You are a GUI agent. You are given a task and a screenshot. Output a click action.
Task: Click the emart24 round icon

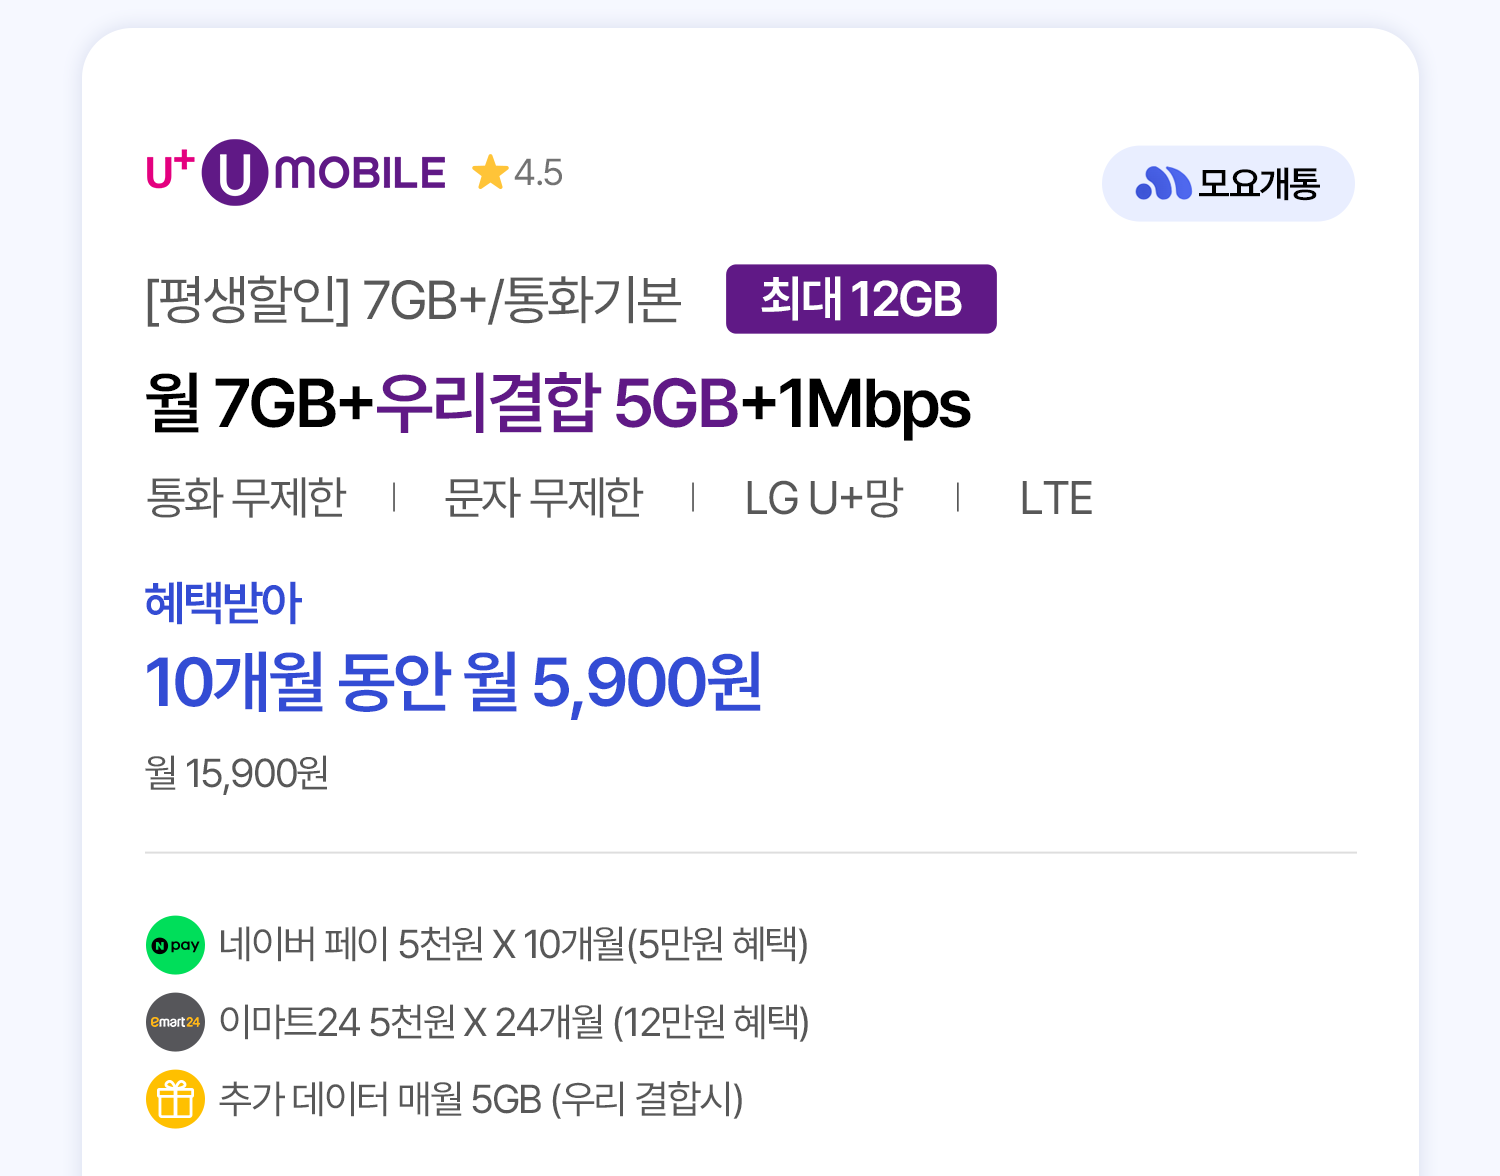pos(175,1022)
